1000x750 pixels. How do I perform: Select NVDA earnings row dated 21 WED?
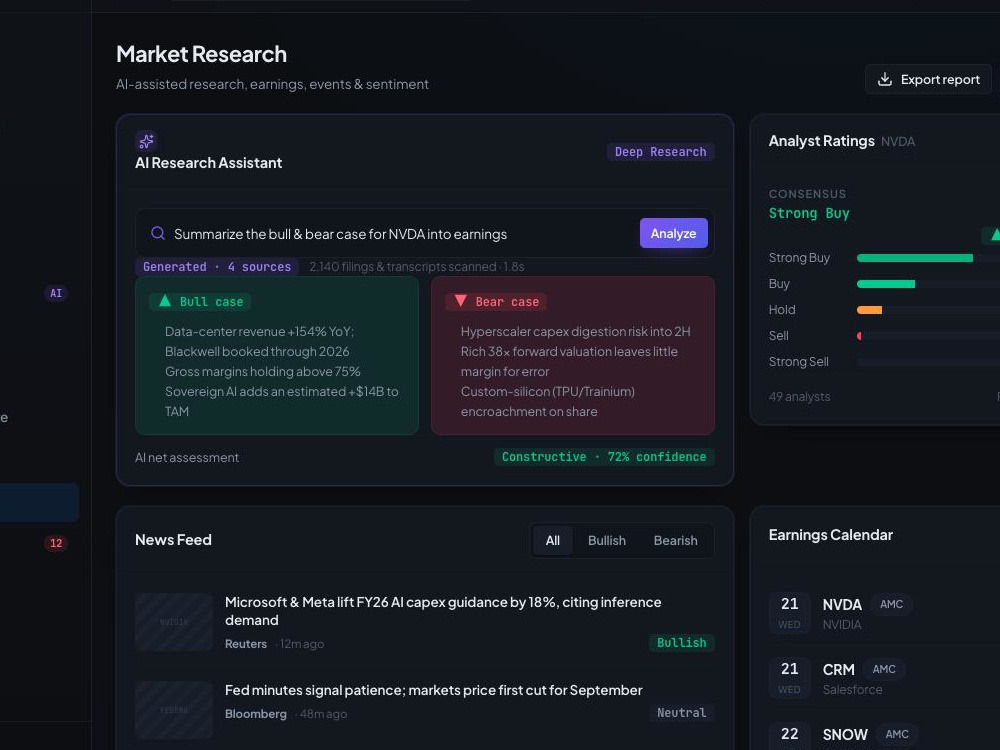884,613
